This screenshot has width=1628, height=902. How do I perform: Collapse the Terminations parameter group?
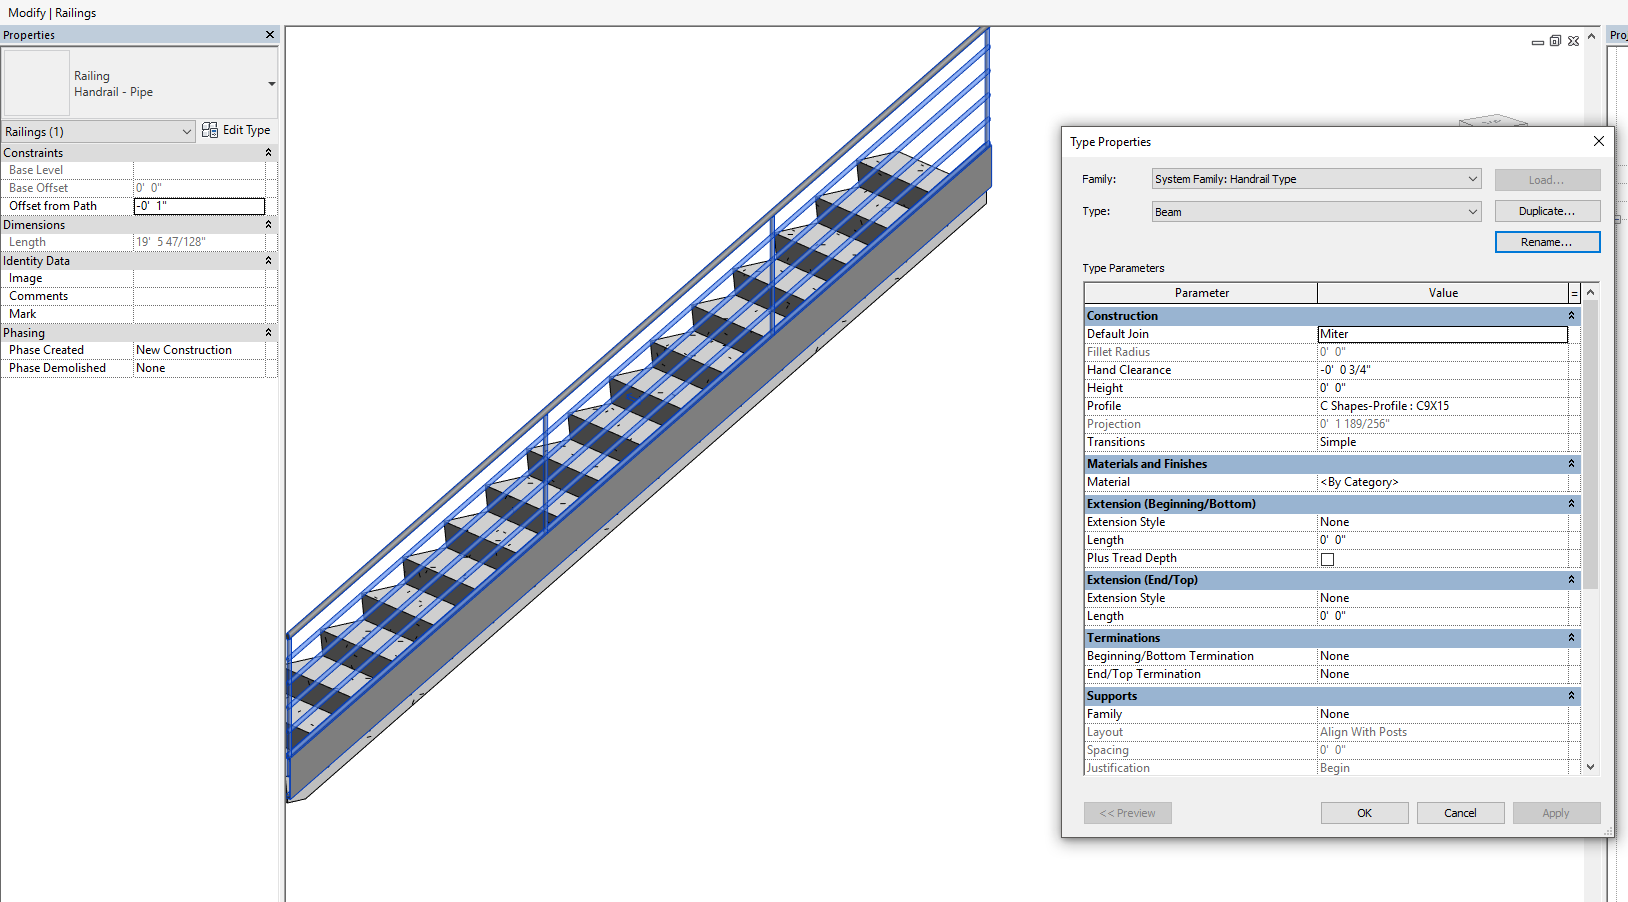(x=1571, y=638)
